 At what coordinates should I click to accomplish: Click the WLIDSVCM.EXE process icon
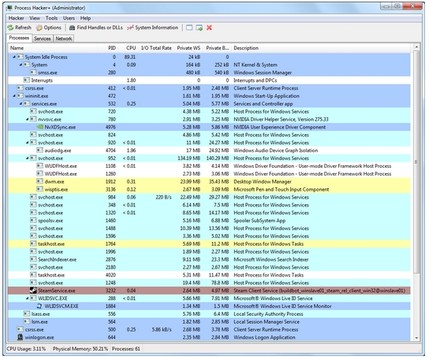coord(40,306)
